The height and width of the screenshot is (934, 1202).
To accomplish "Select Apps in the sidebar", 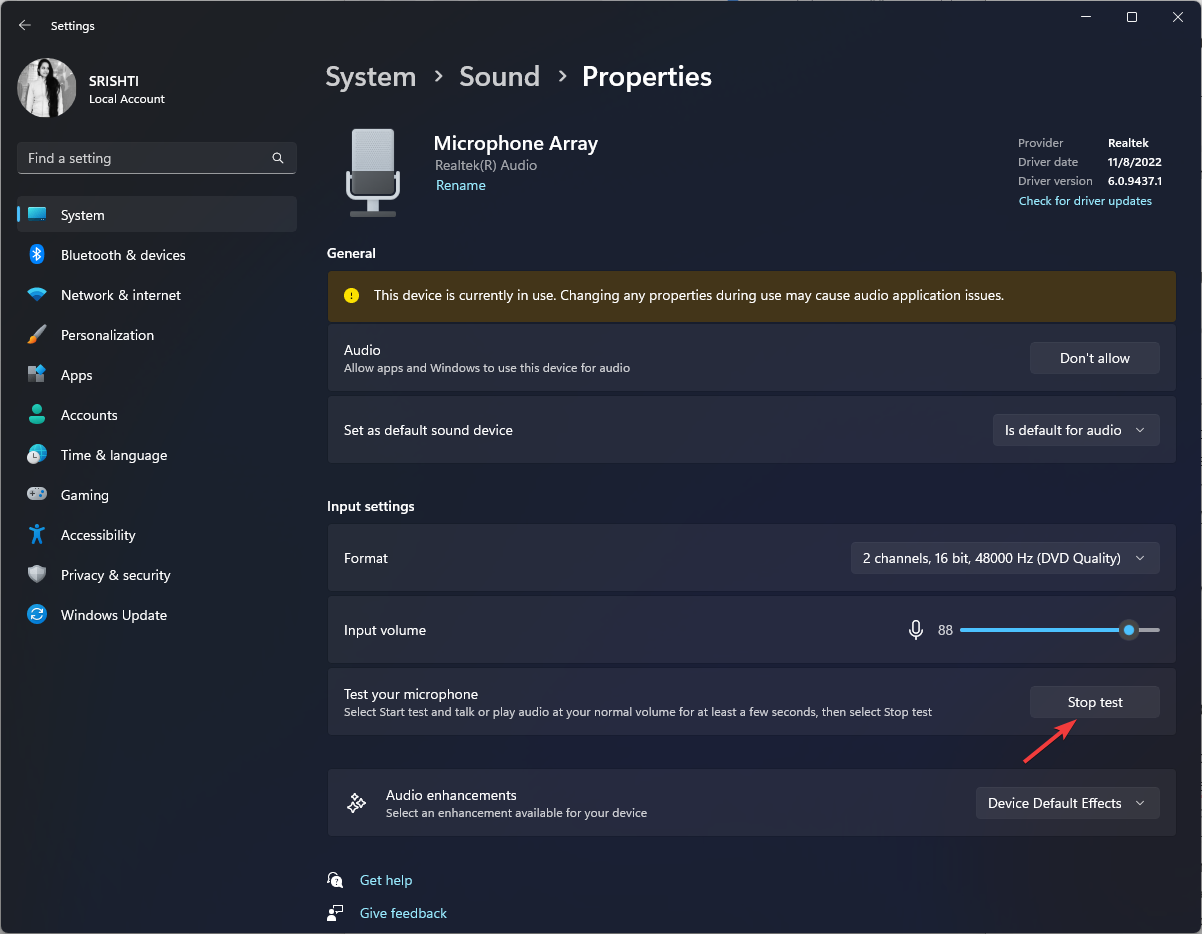I will coord(157,375).
